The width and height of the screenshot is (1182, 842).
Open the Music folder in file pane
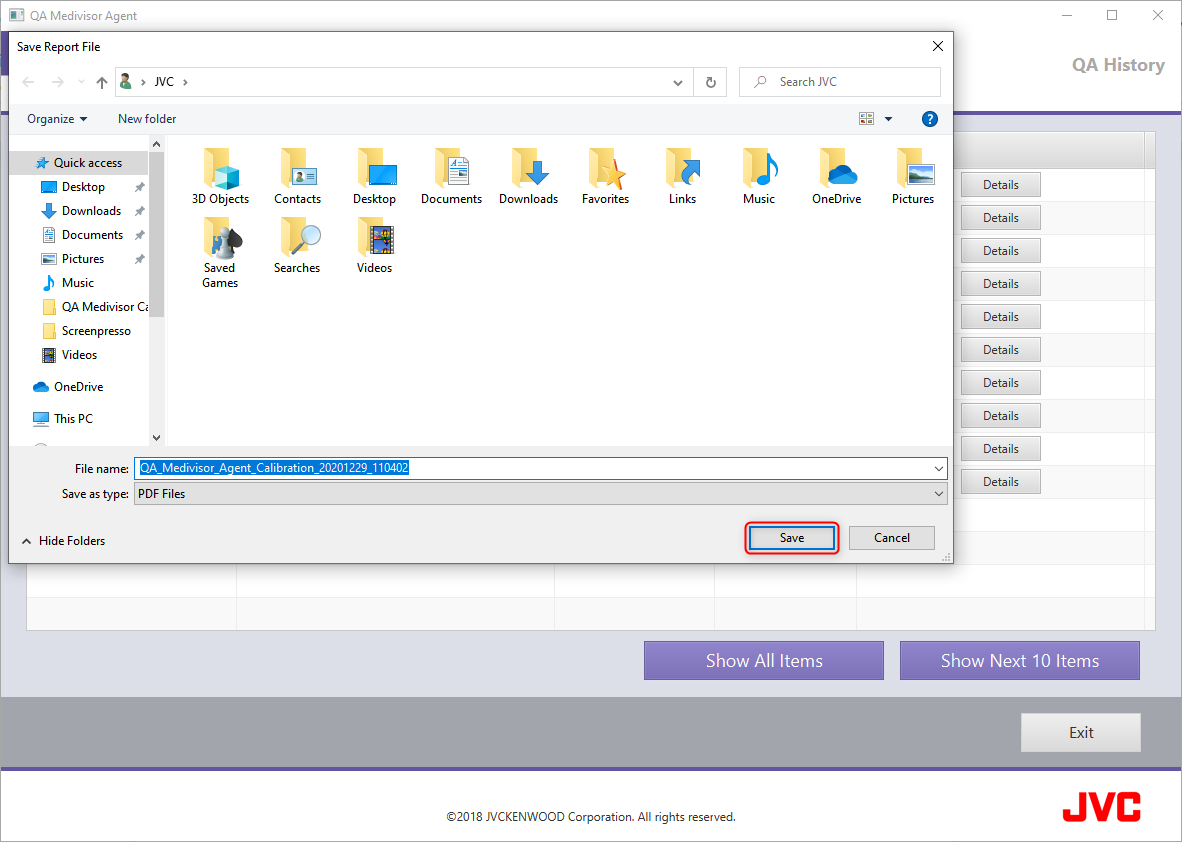pyautogui.click(x=759, y=176)
